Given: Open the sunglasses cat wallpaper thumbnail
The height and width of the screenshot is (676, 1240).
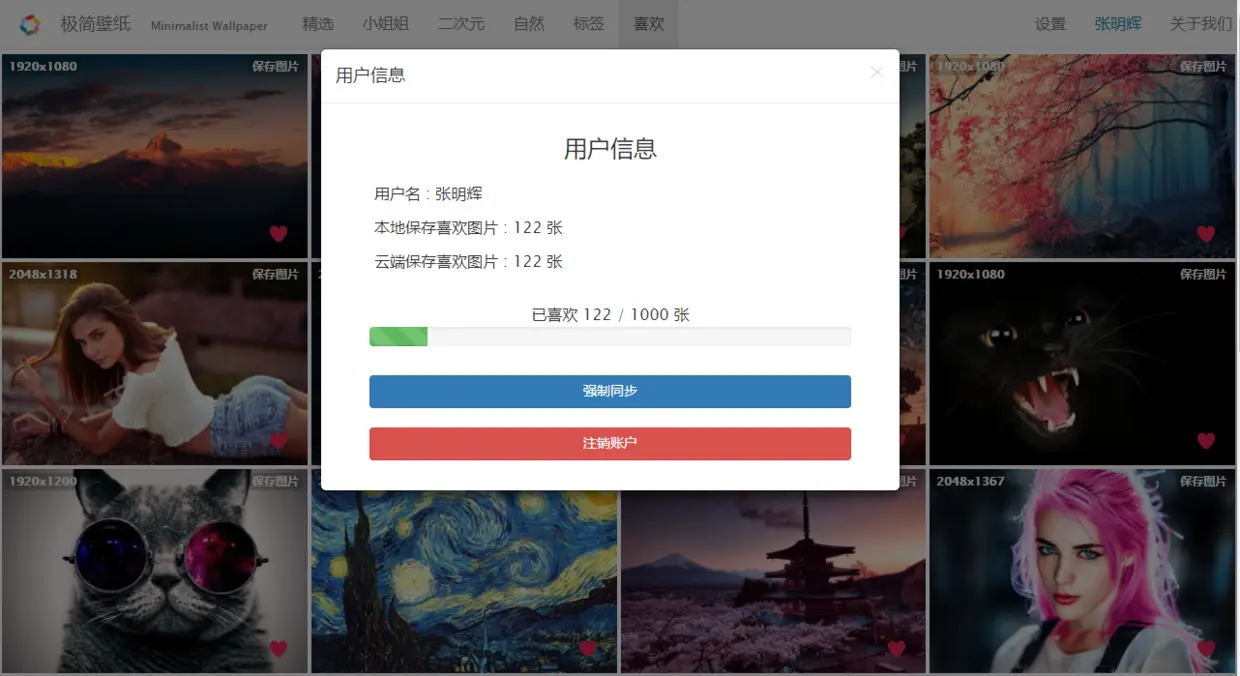Looking at the screenshot, I should [155, 571].
